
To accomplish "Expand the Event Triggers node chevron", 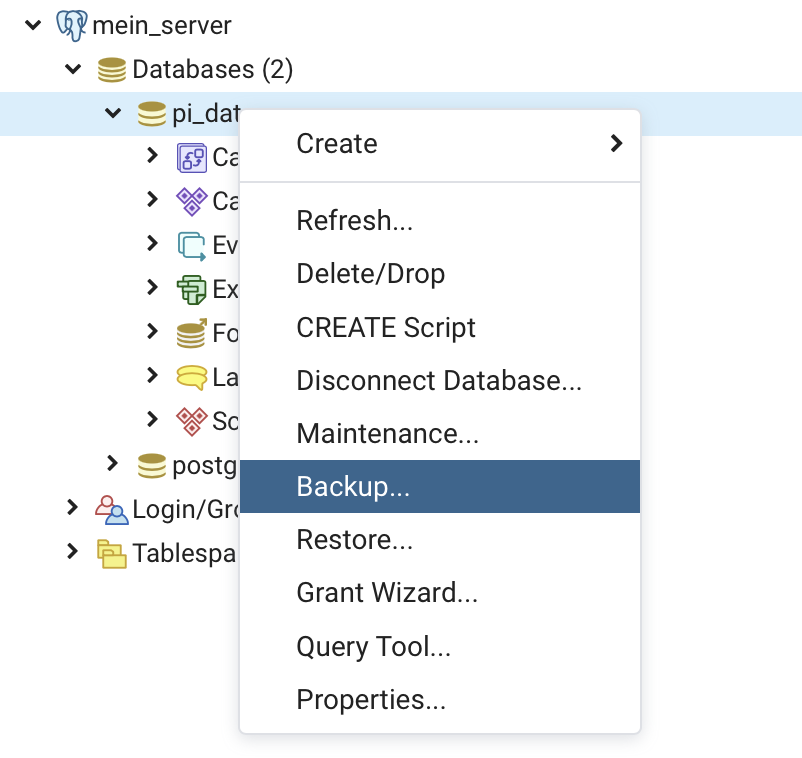I will (x=152, y=243).
